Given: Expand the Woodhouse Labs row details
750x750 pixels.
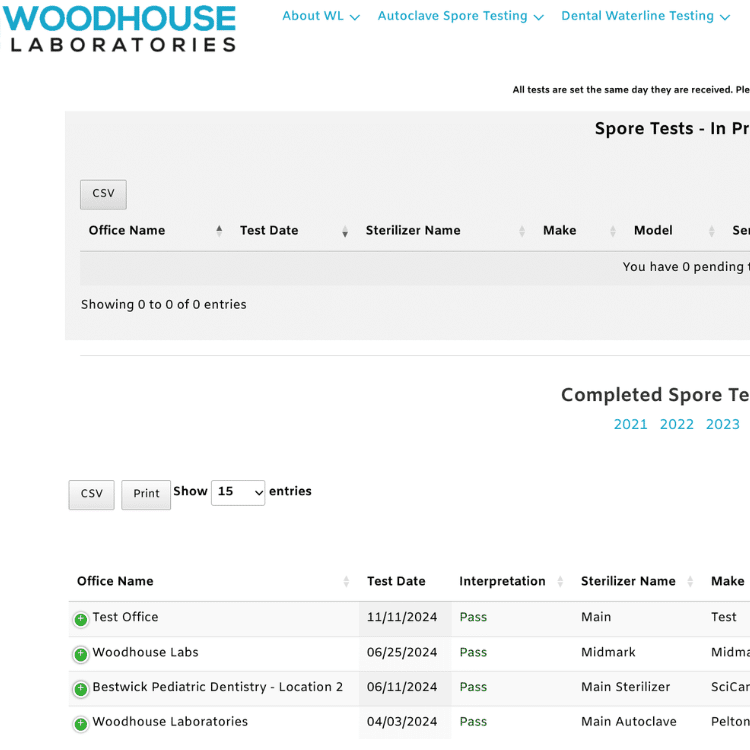Looking at the screenshot, I should (x=81, y=654).
